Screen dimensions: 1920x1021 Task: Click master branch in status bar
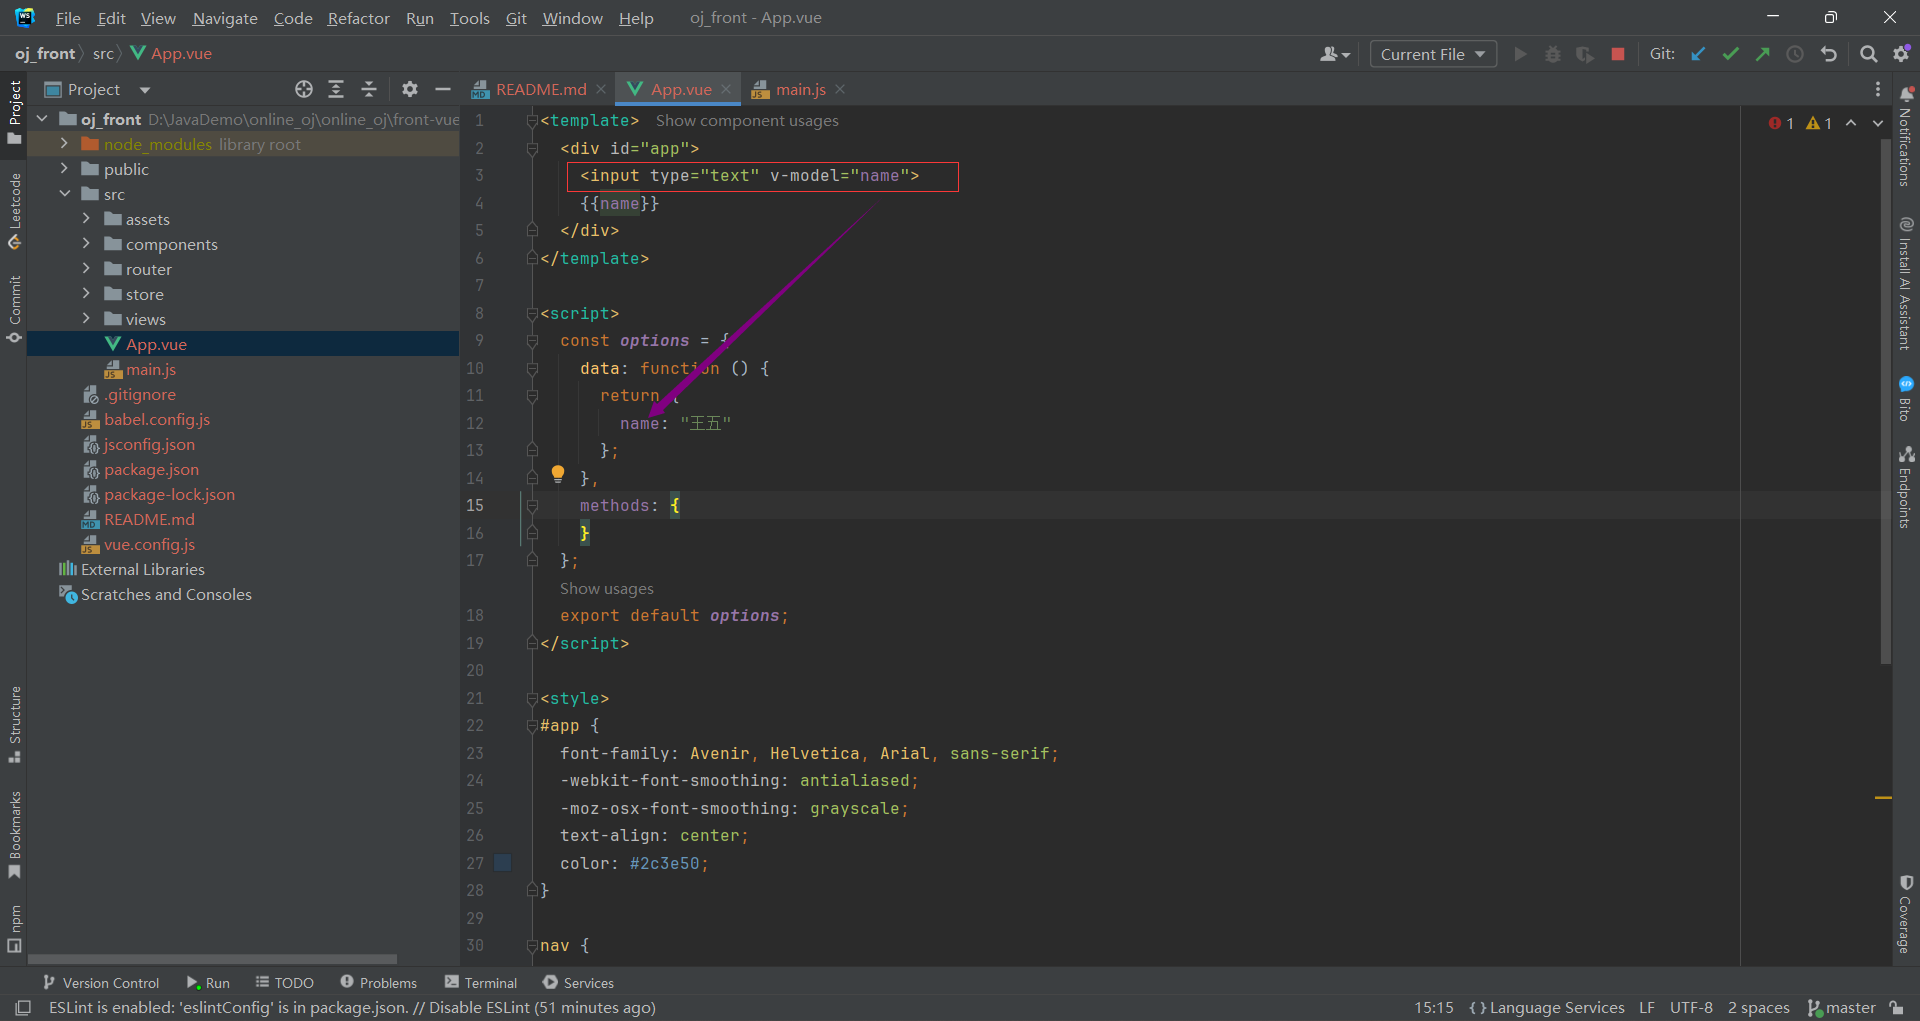coord(1841,1008)
